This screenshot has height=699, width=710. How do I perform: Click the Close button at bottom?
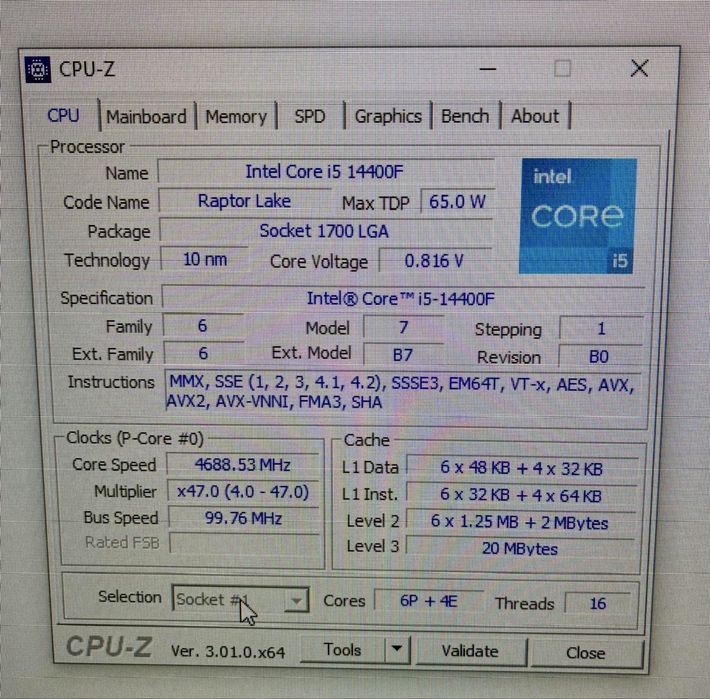pos(585,653)
